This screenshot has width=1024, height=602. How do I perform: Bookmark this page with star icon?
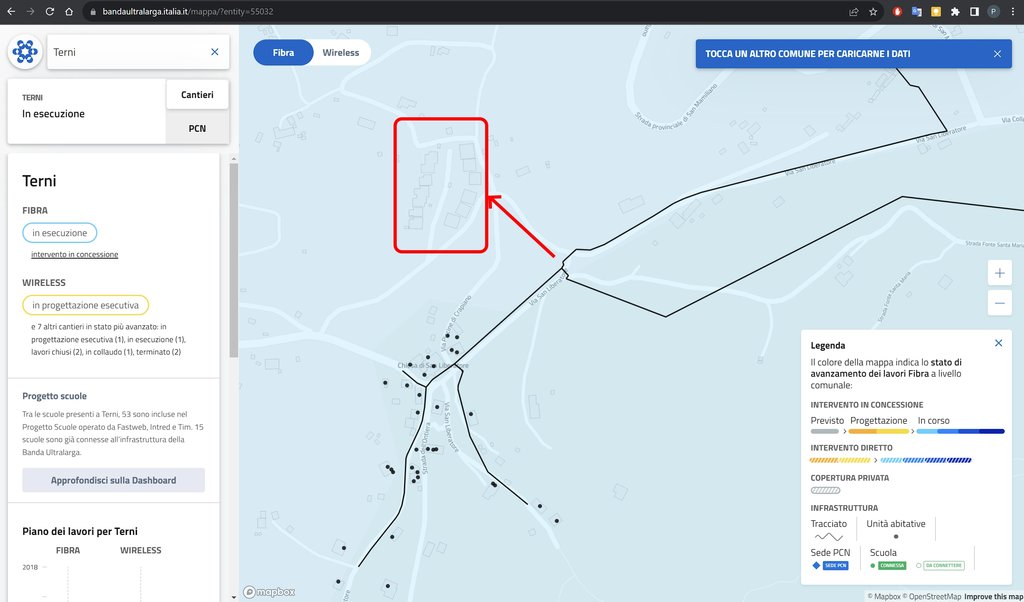(x=873, y=12)
